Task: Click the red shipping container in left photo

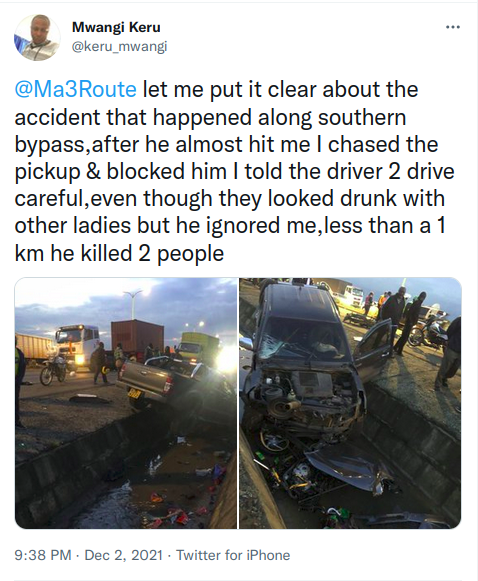Action: tap(137, 339)
